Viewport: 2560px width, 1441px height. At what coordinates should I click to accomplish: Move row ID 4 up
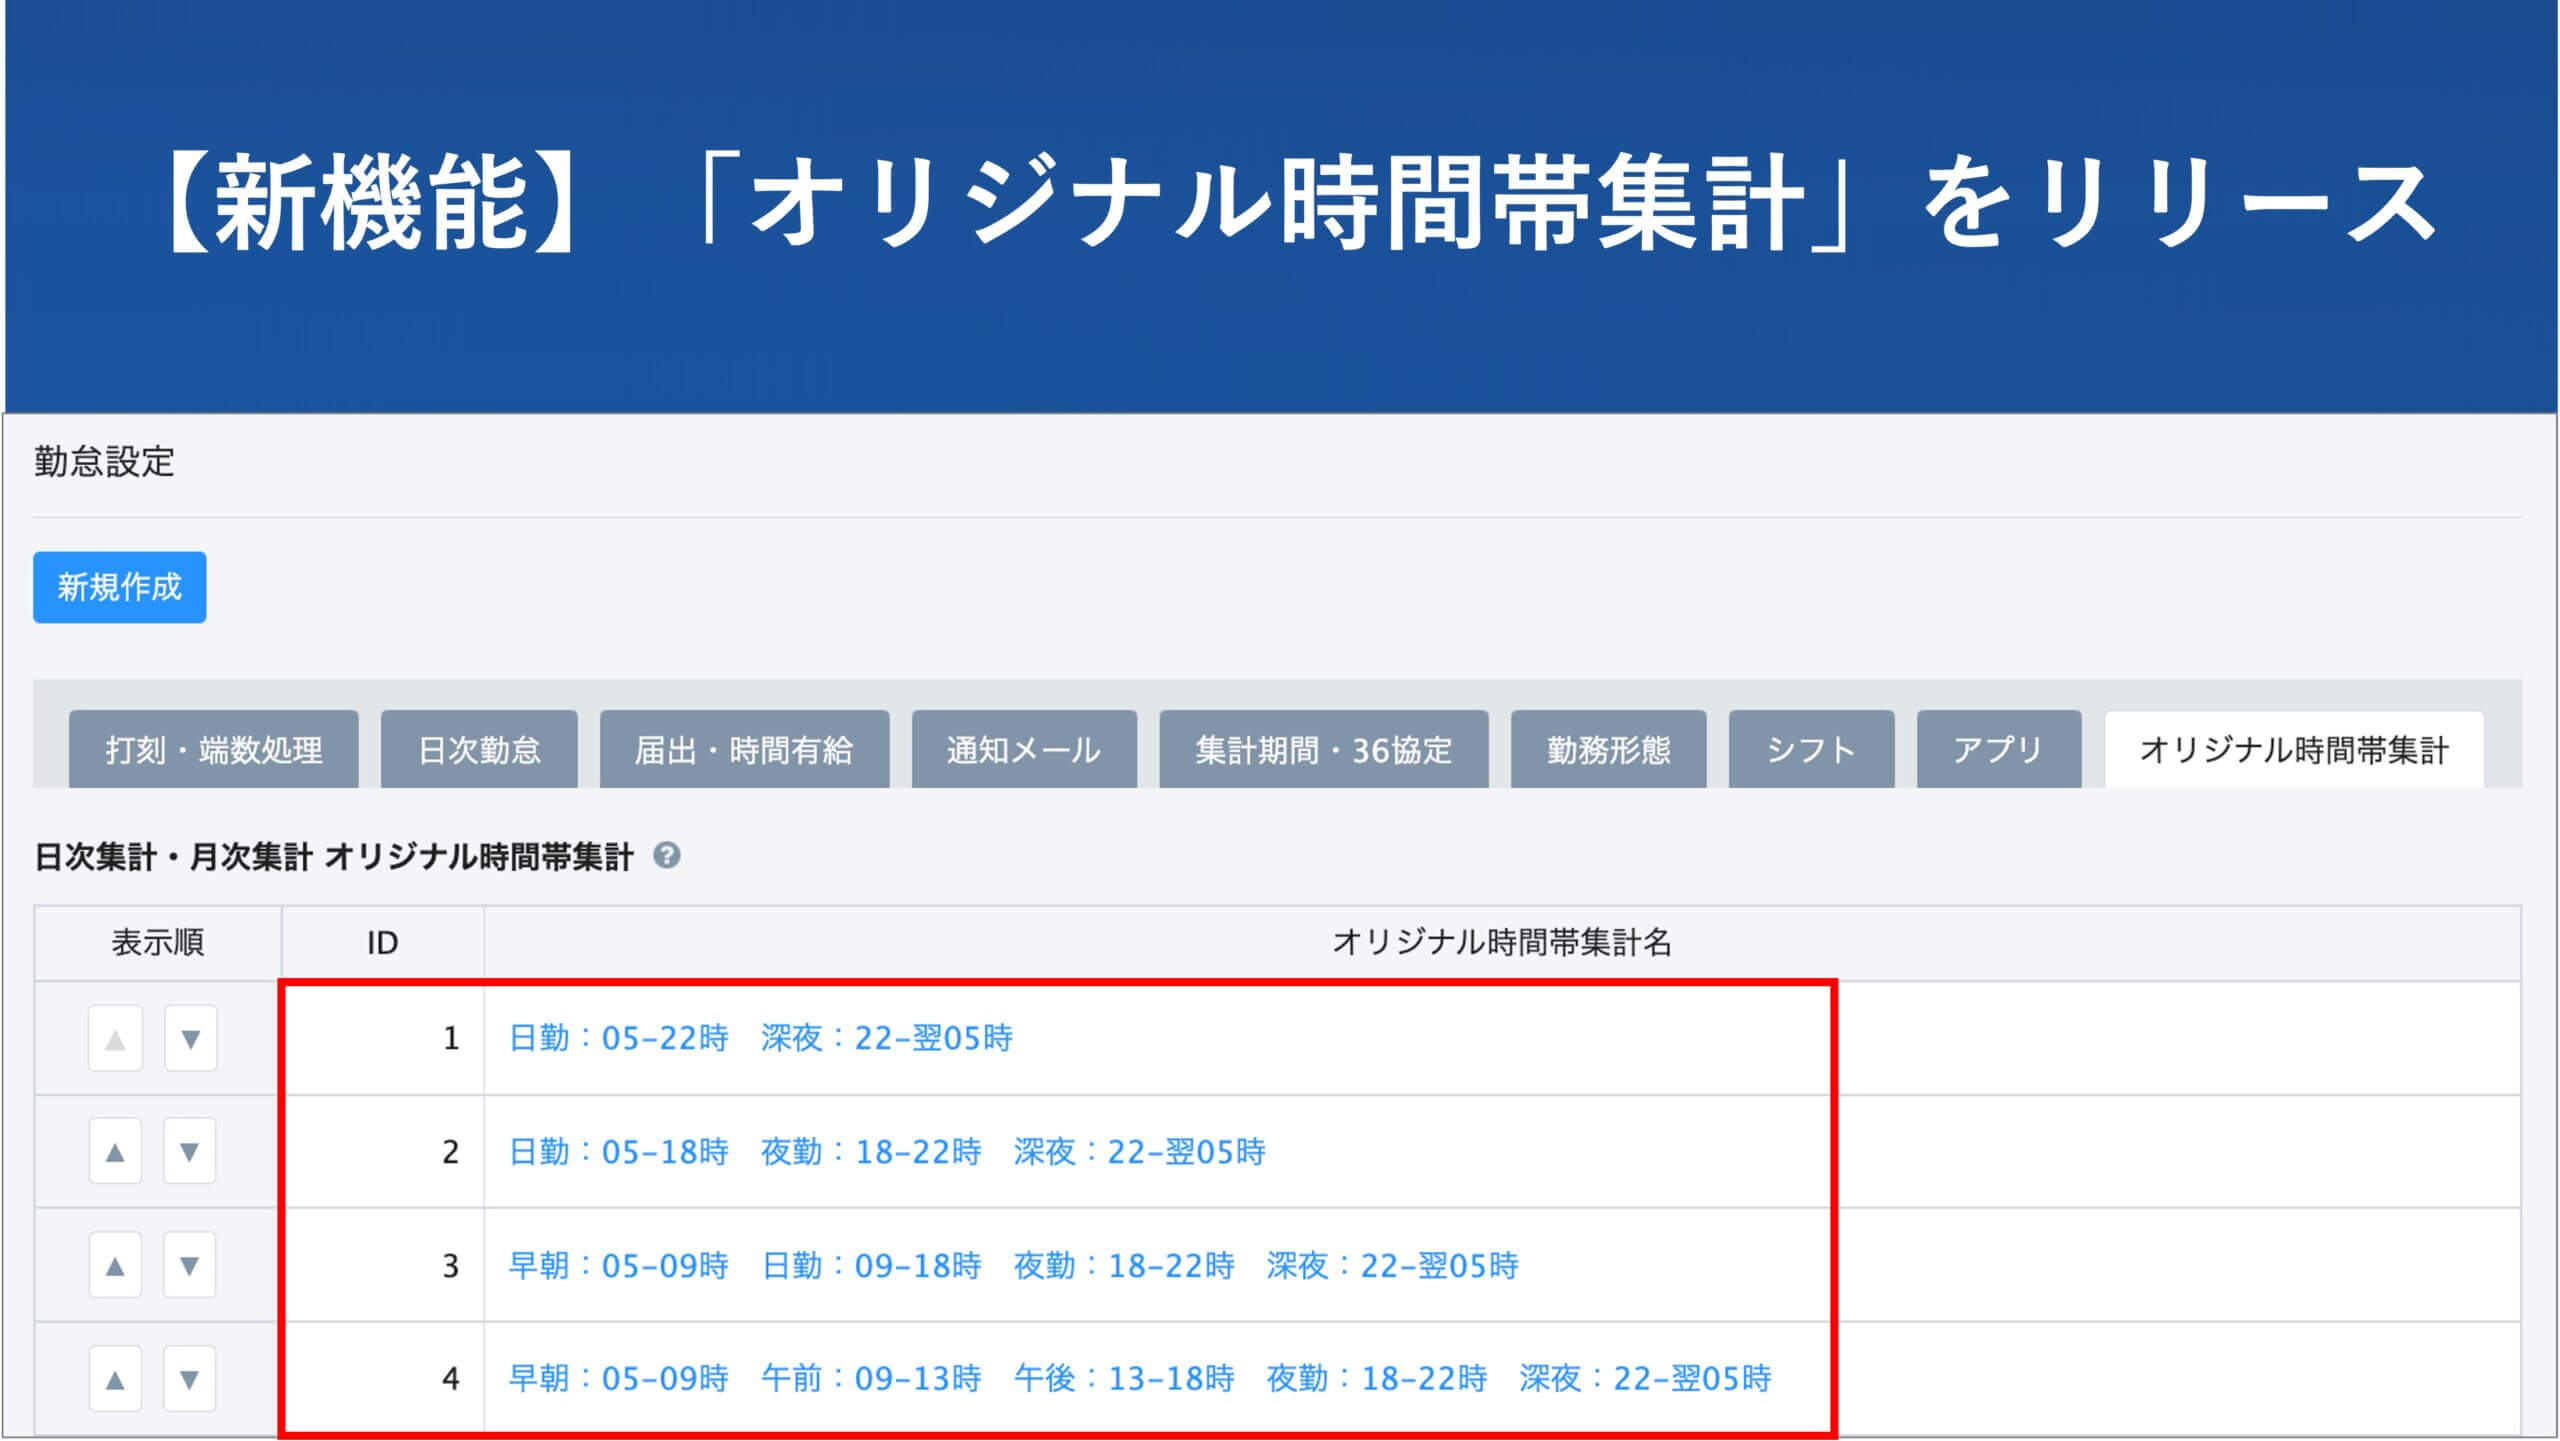click(115, 1379)
